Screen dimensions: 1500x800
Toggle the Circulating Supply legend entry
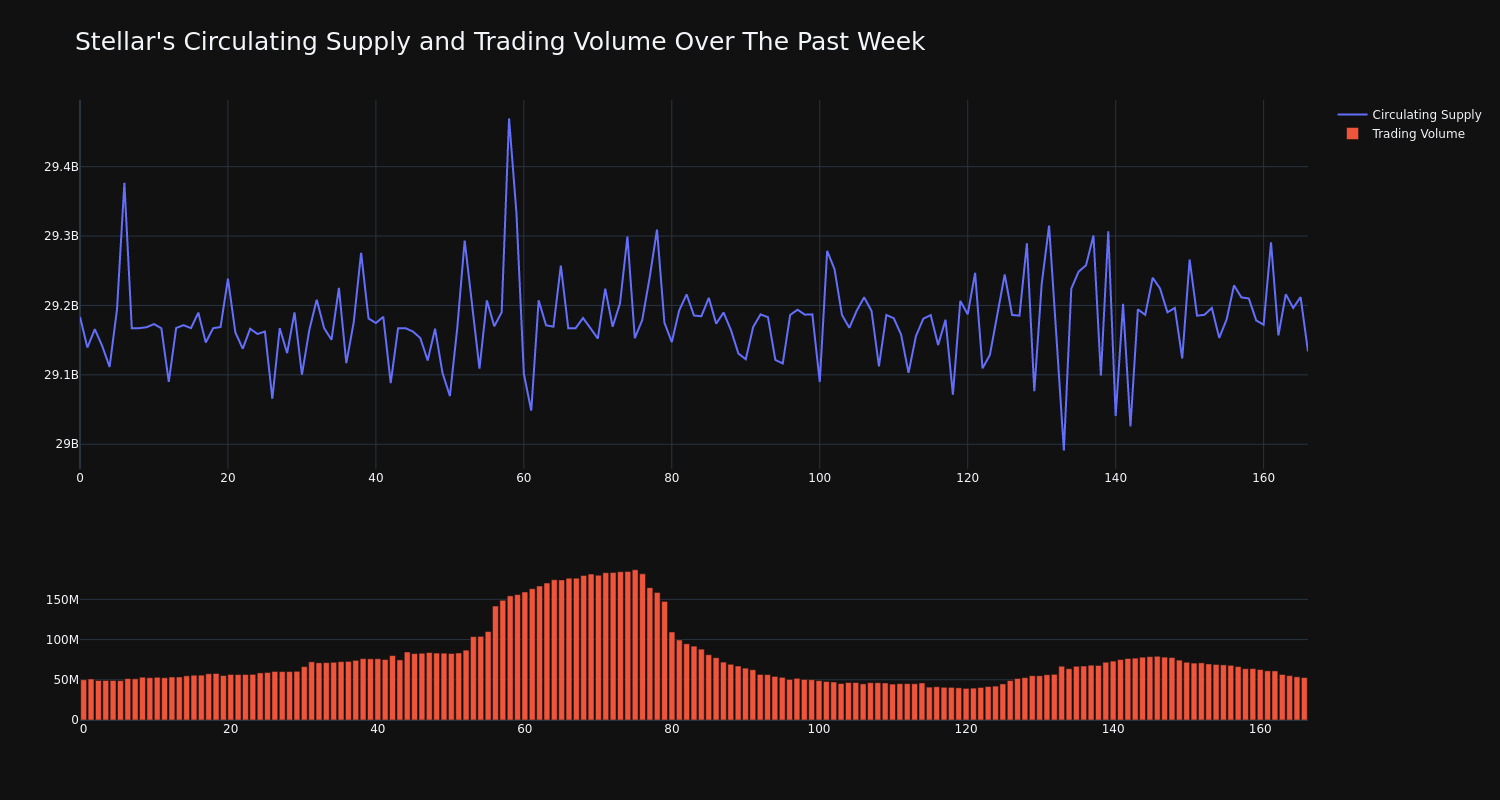pos(1409,115)
